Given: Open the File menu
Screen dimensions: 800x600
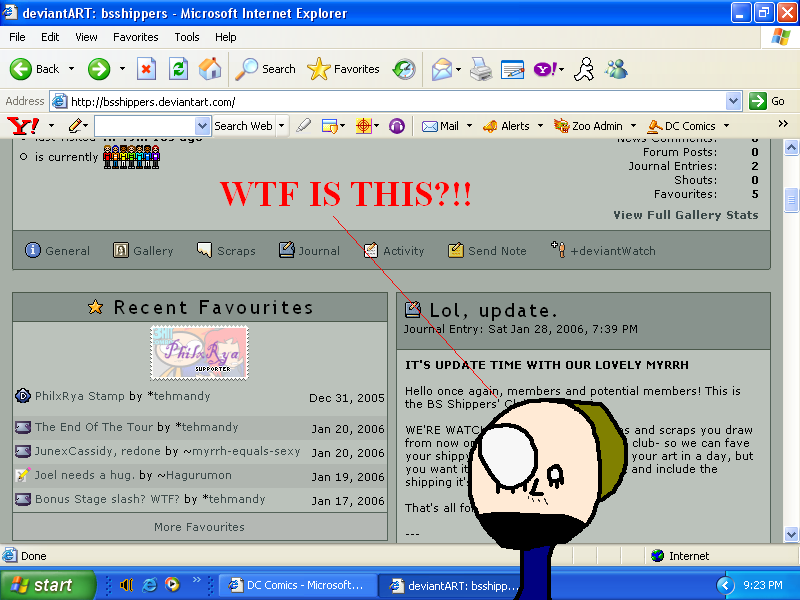Looking at the screenshot, I should pyautogui.click(x=17, y=37).
